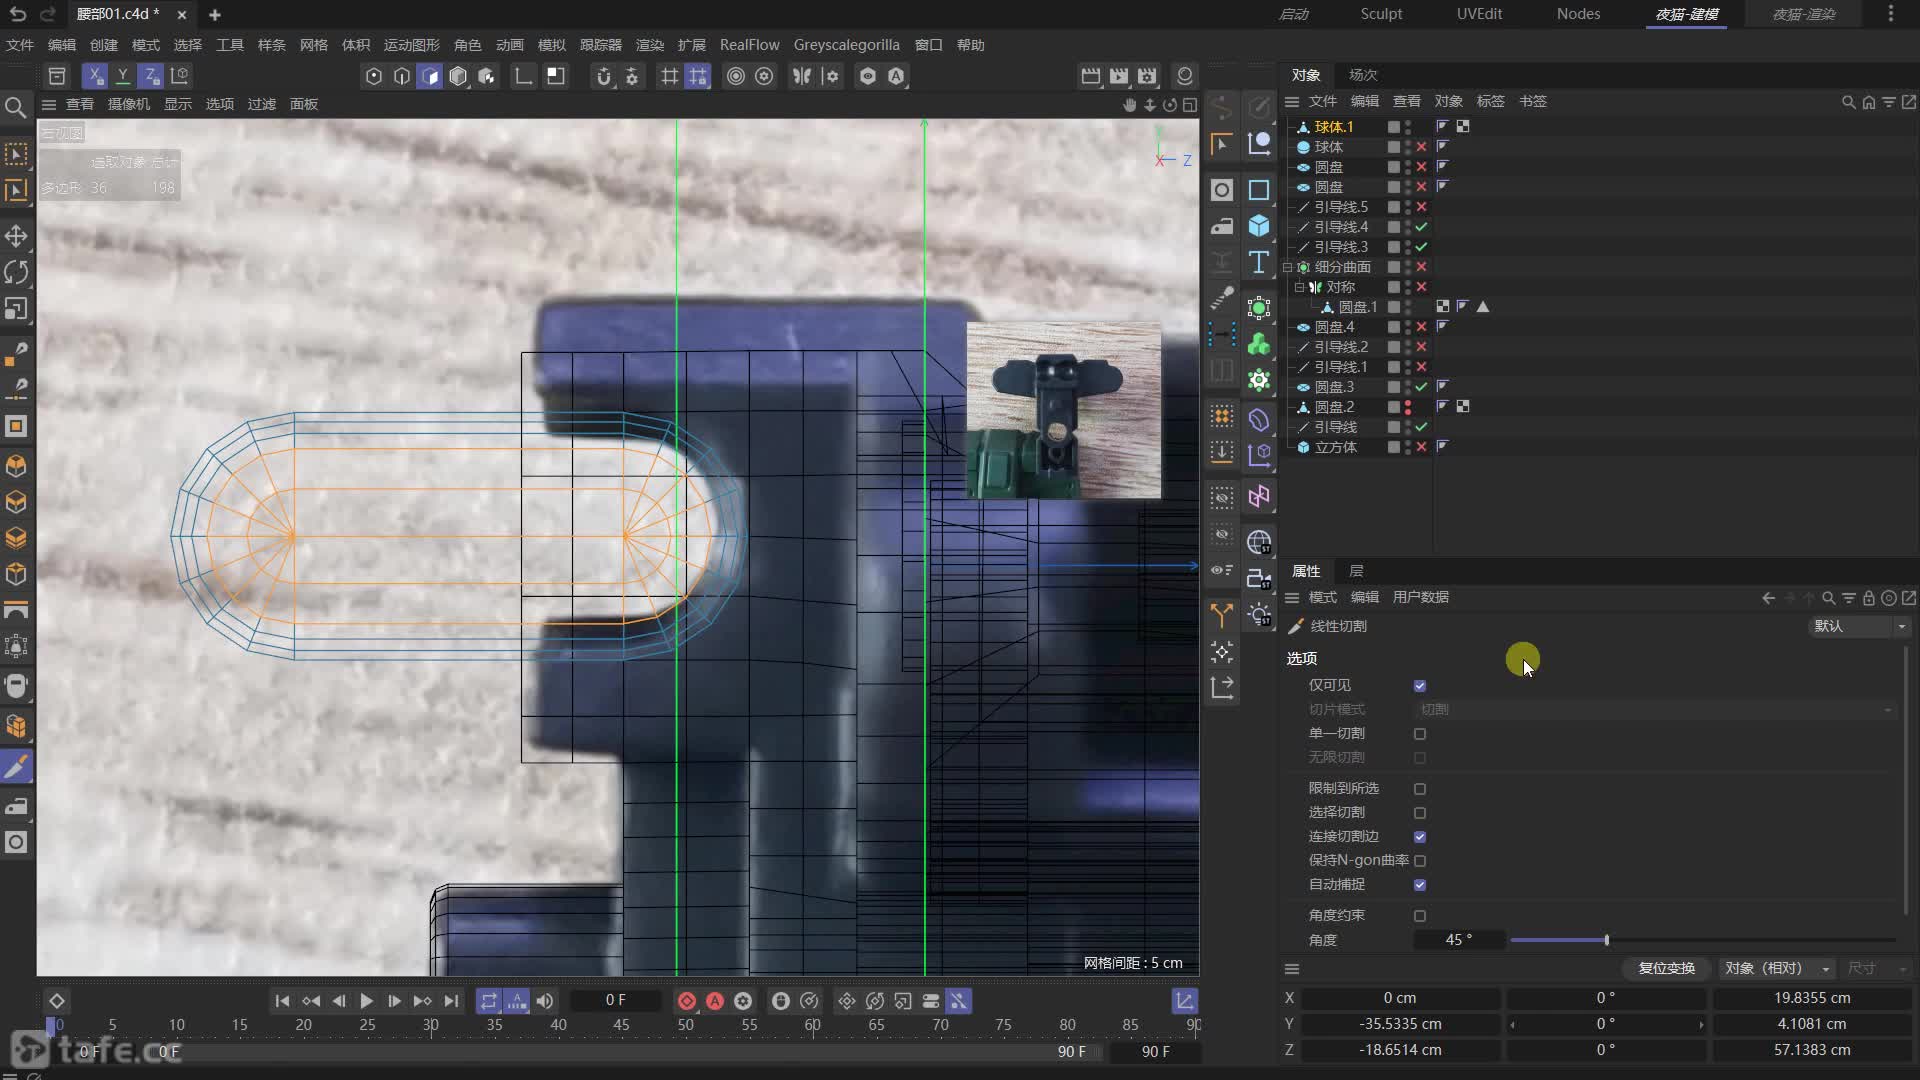
Task: Click the X position field 0 cm
Action: click(x=1400, y=998)
